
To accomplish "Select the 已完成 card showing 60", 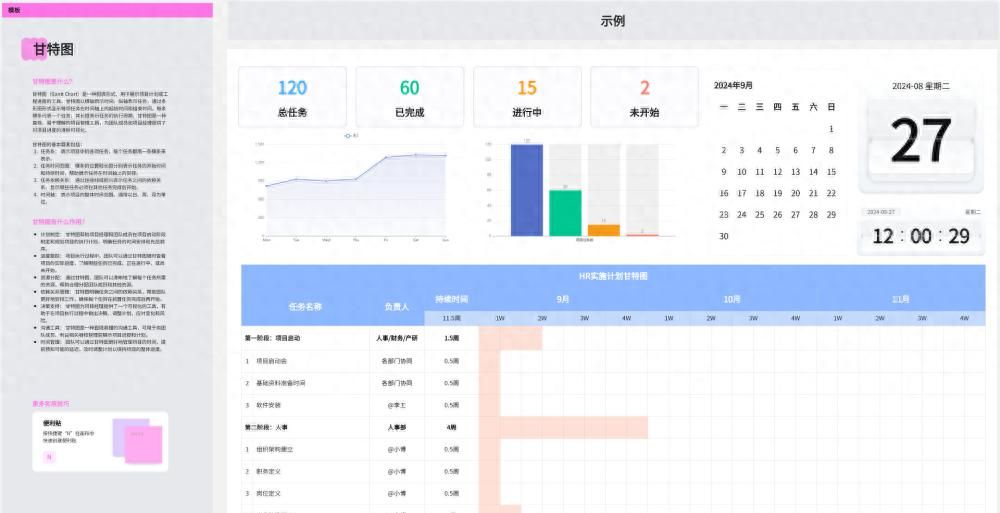I will coord(409,97).
